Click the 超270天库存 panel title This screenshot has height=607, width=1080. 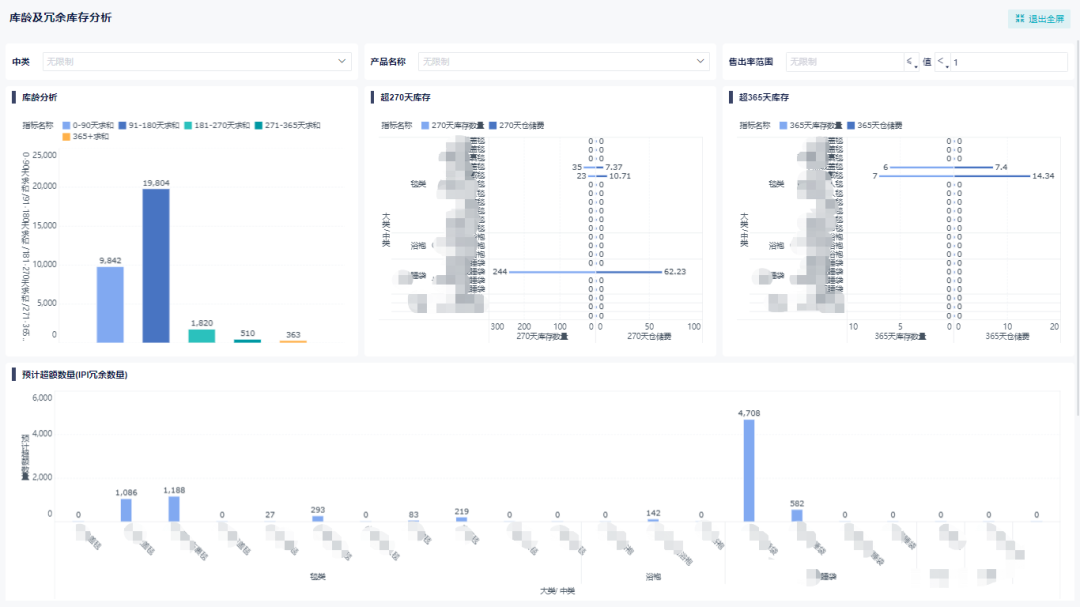[x=405, y=97]
